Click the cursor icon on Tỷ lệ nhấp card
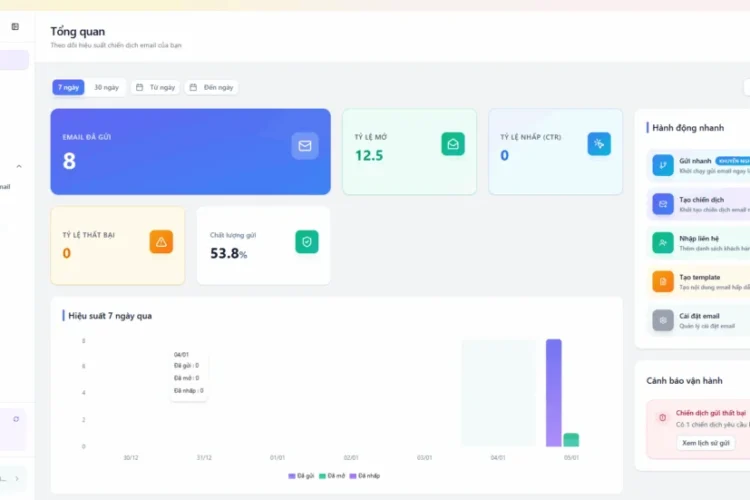750x500 pixels. tap(599, 144)
